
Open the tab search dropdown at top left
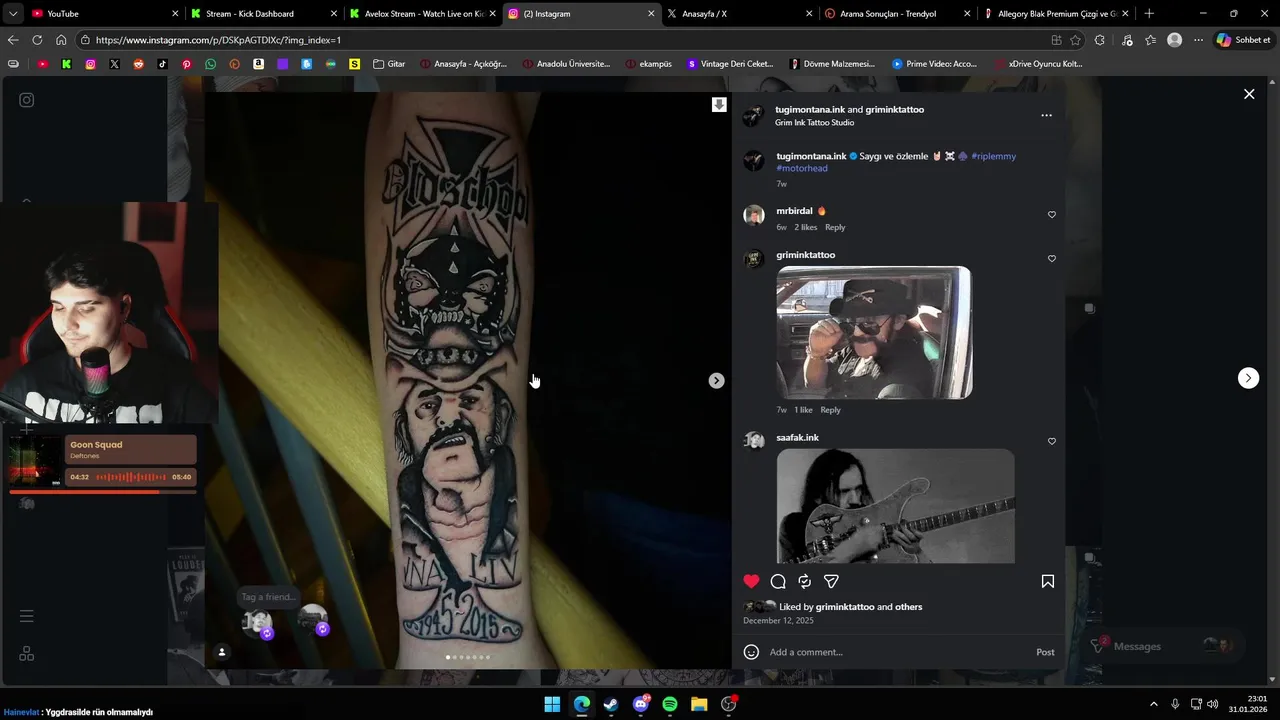click(12, 14)
